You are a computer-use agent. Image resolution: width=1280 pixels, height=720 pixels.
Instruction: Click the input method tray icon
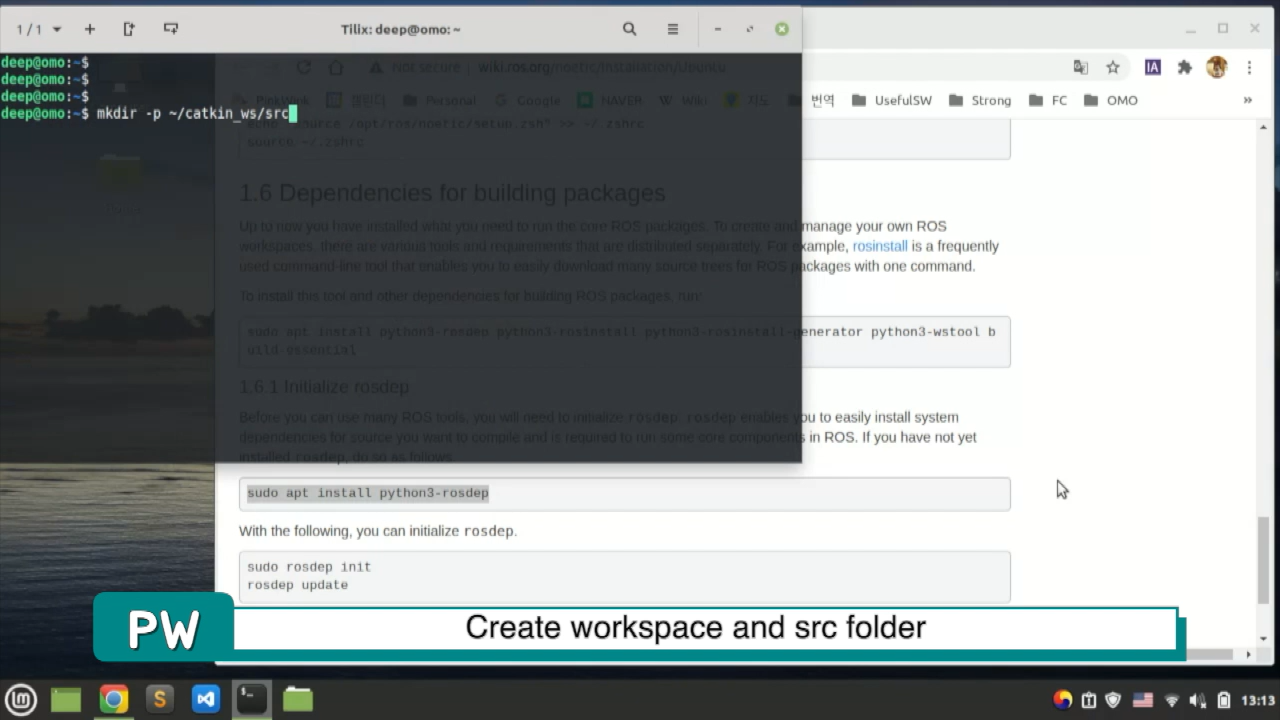coord(1063,700)
